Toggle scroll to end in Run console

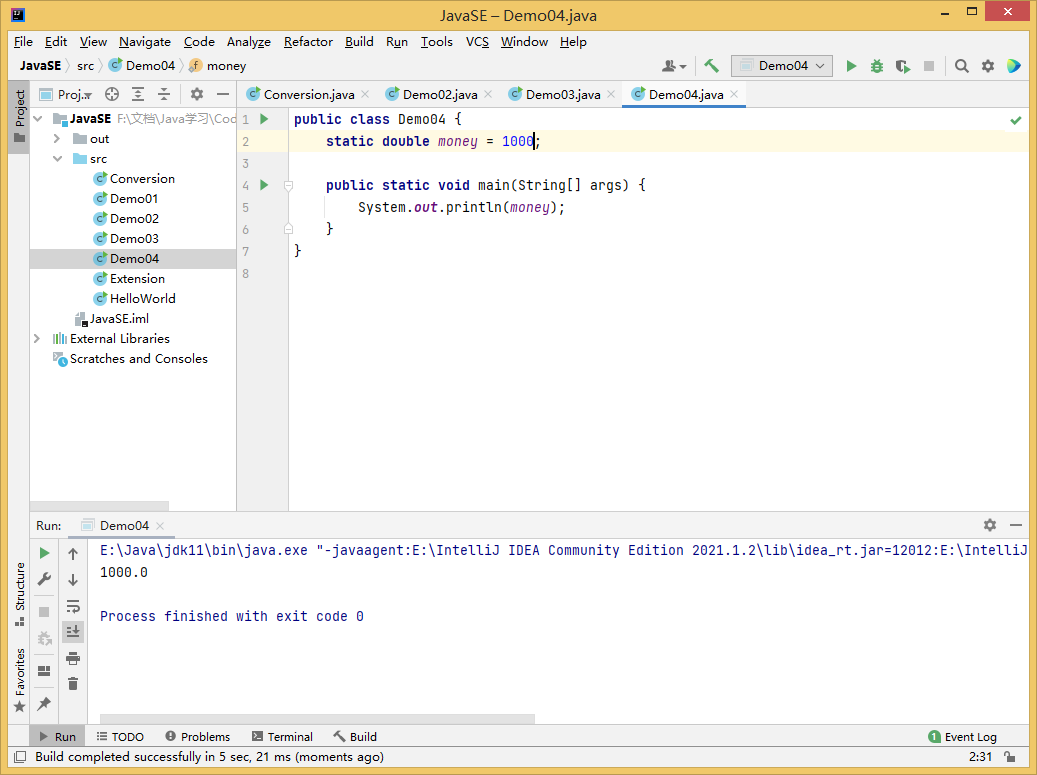click(x=73, y=632)
